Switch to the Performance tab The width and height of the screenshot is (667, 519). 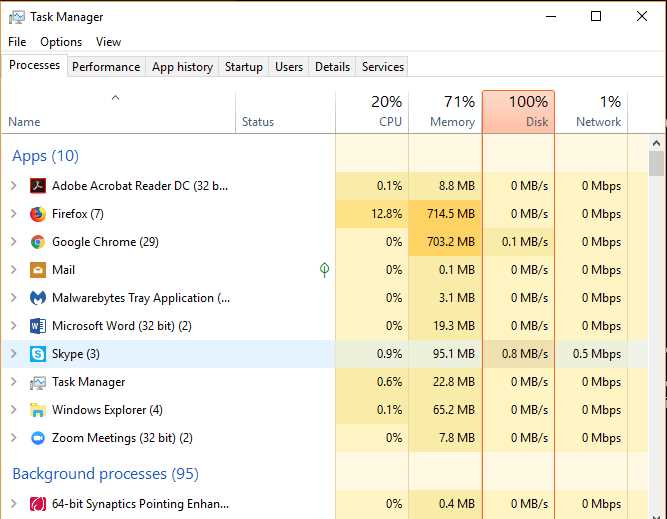pos(106,67)
